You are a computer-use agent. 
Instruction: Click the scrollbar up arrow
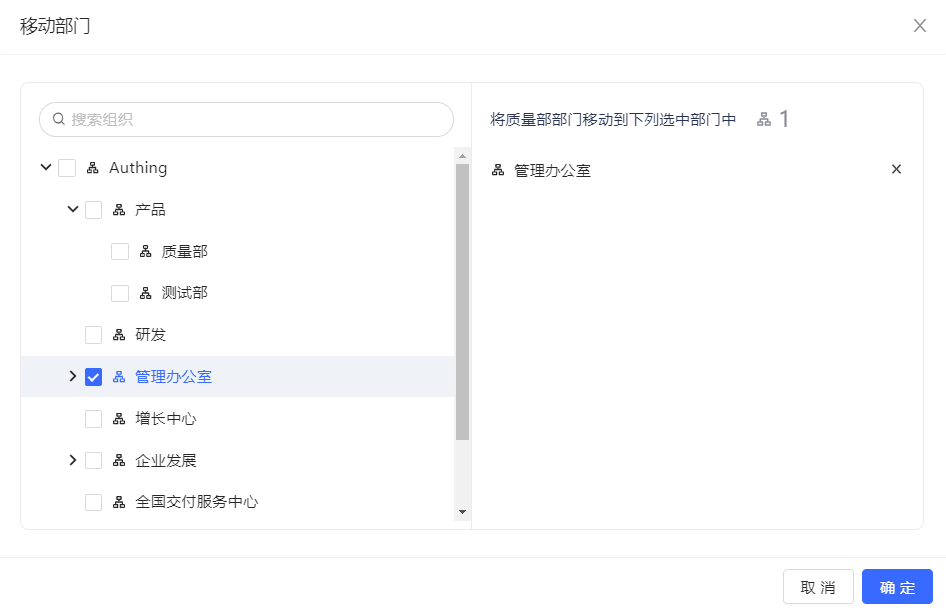pos(462,156)
